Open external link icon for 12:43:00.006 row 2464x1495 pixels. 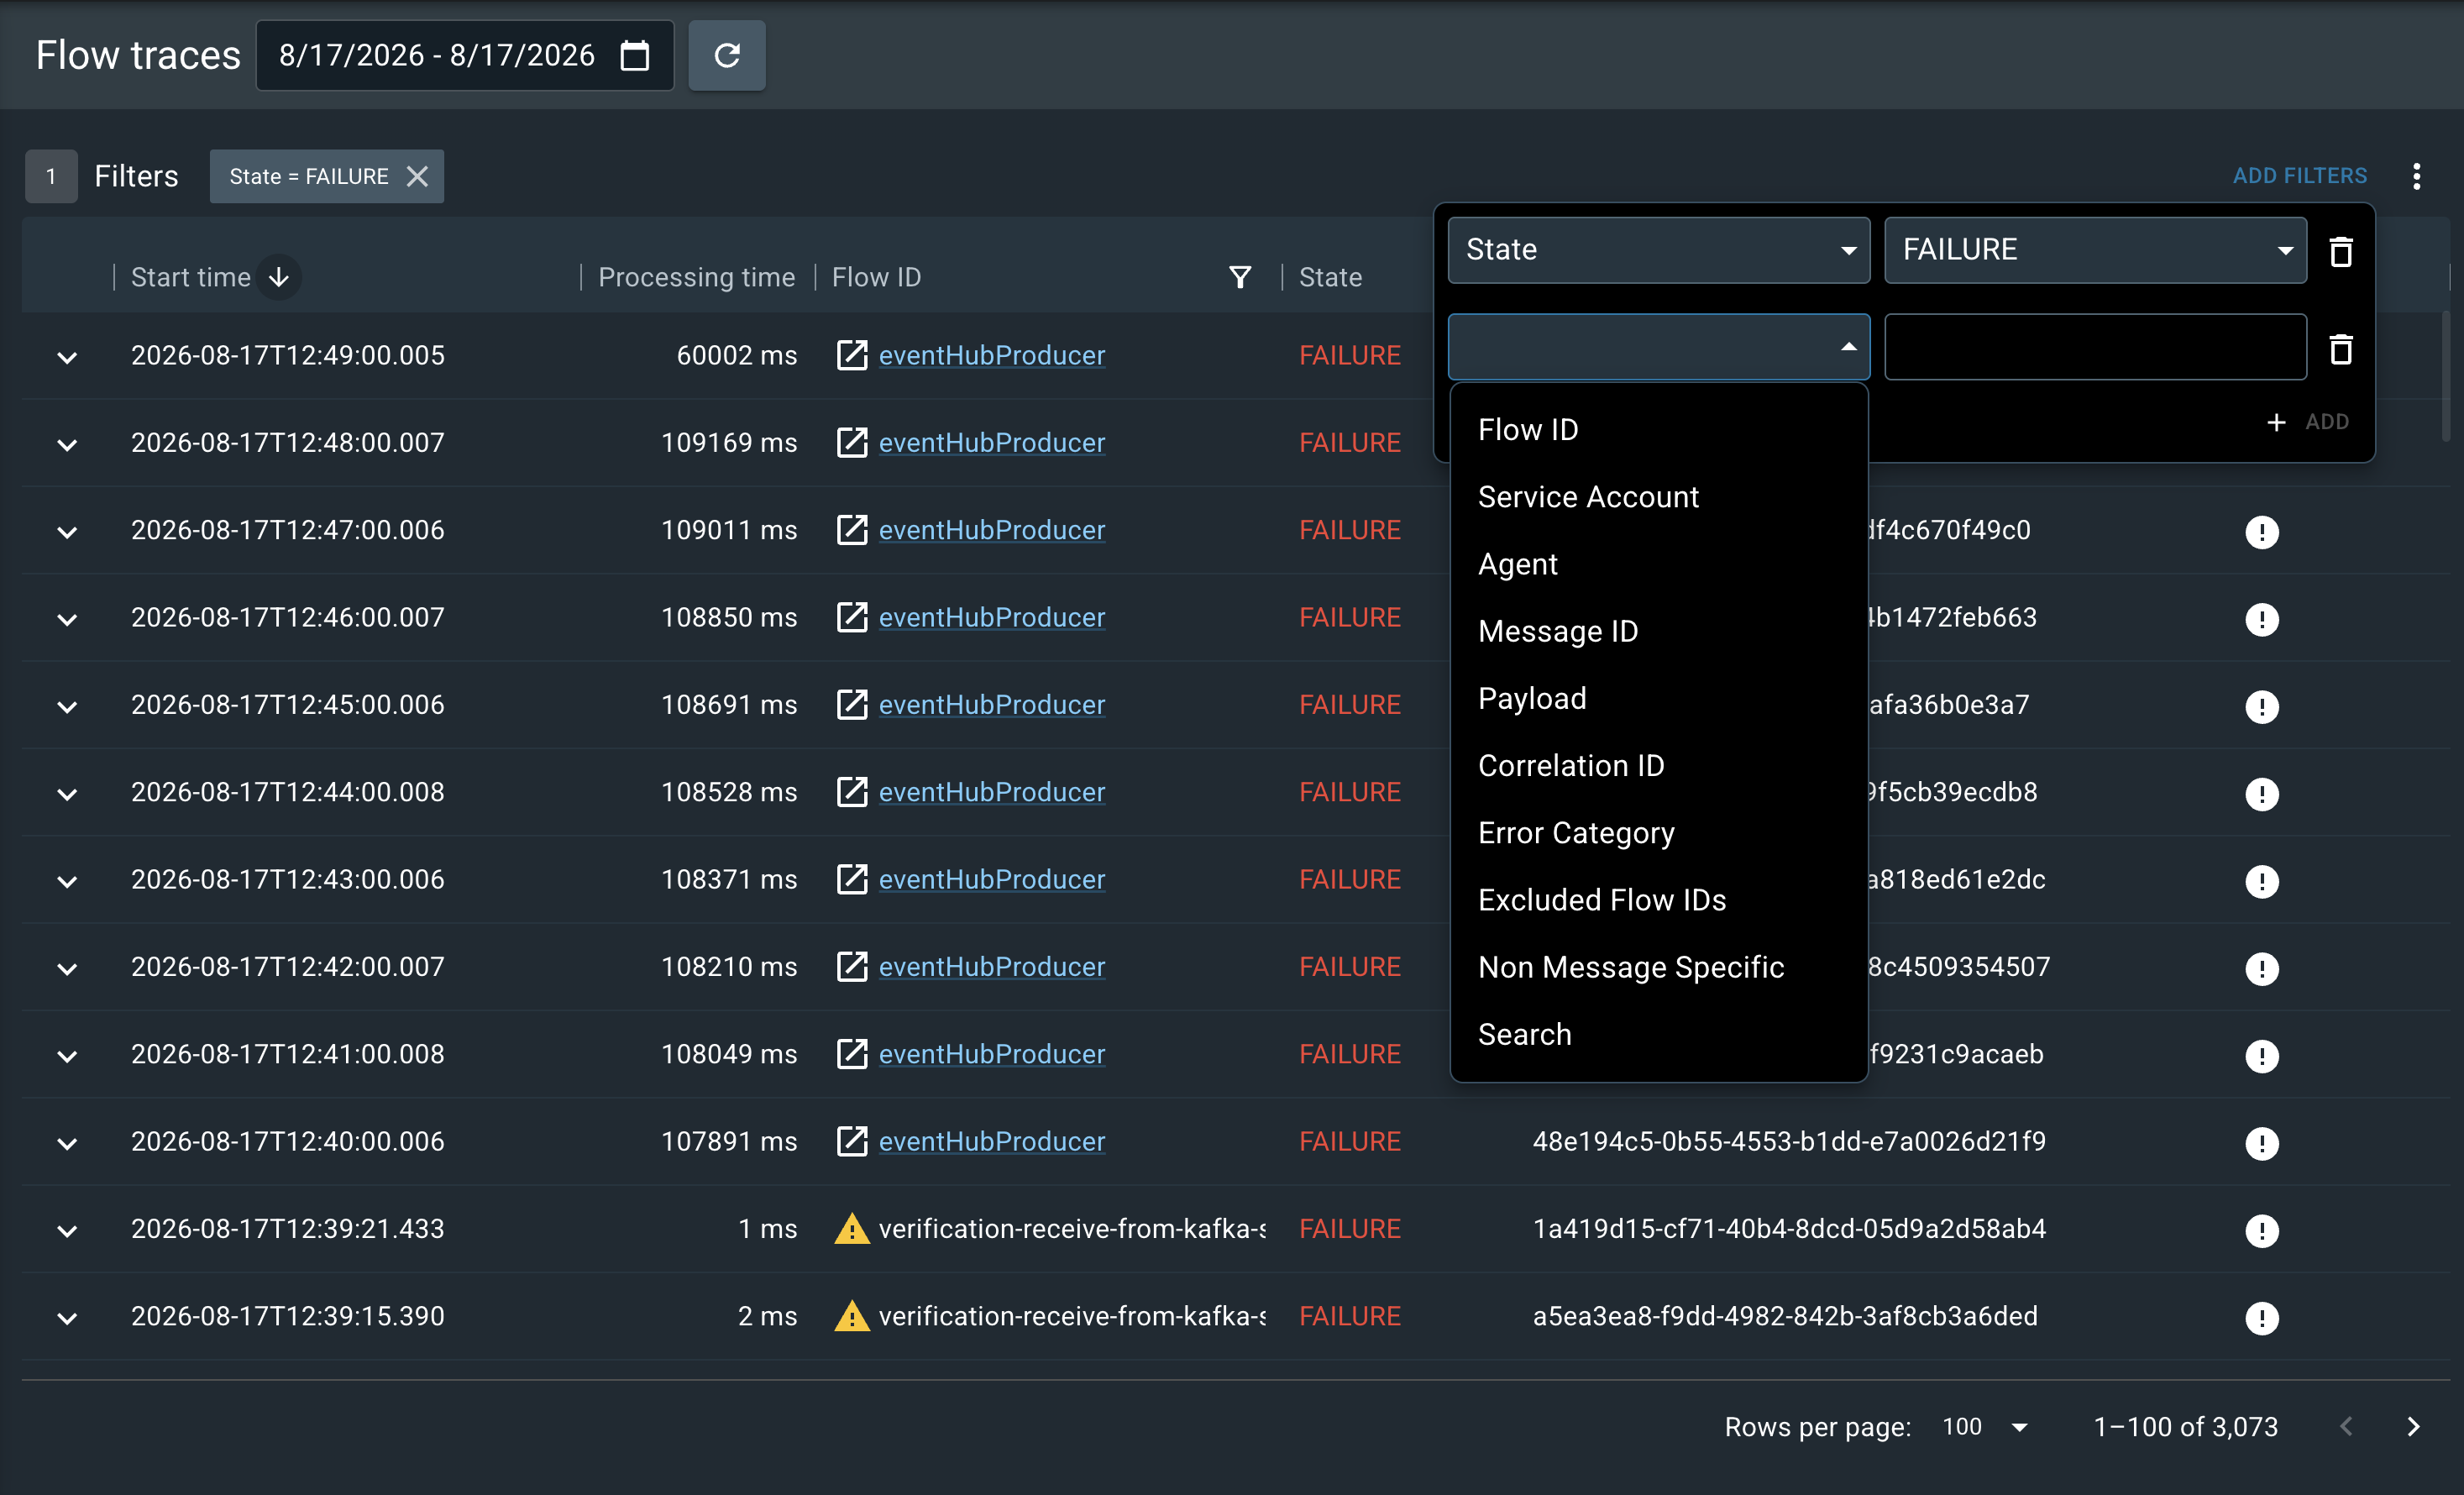(x=852, y=879)
